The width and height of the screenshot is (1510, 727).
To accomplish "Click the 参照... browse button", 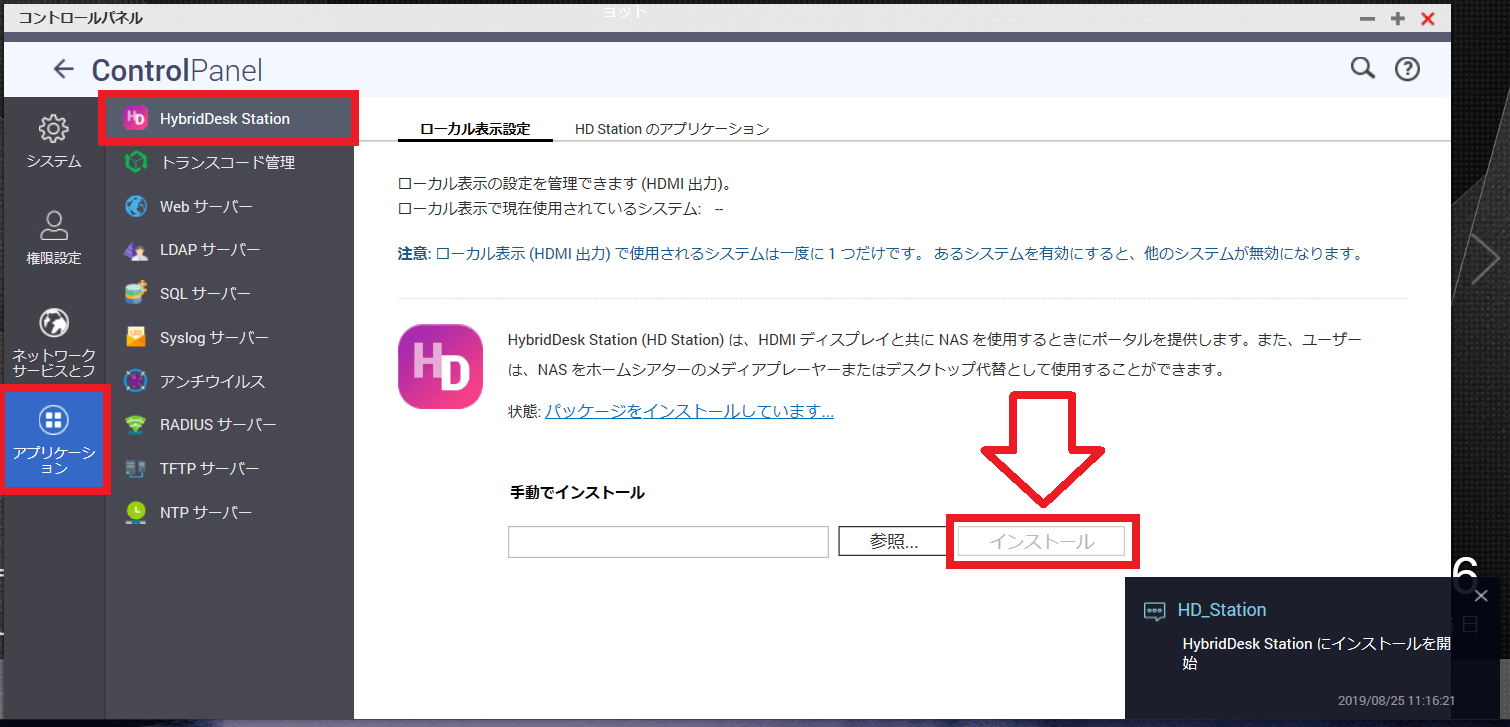I will pyautogui.click(x=893, y=542).
